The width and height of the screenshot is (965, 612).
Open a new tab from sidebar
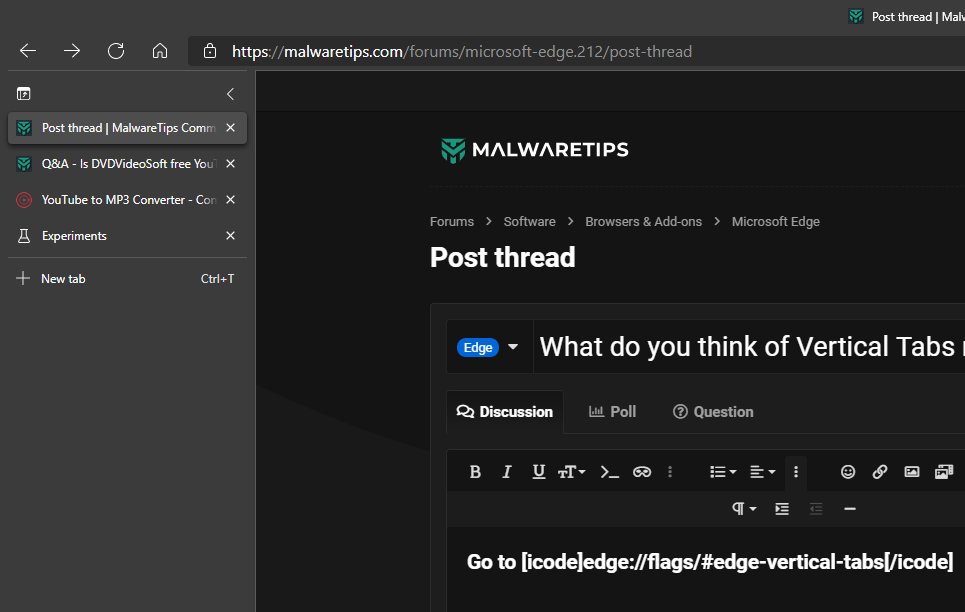coord(127,278)
